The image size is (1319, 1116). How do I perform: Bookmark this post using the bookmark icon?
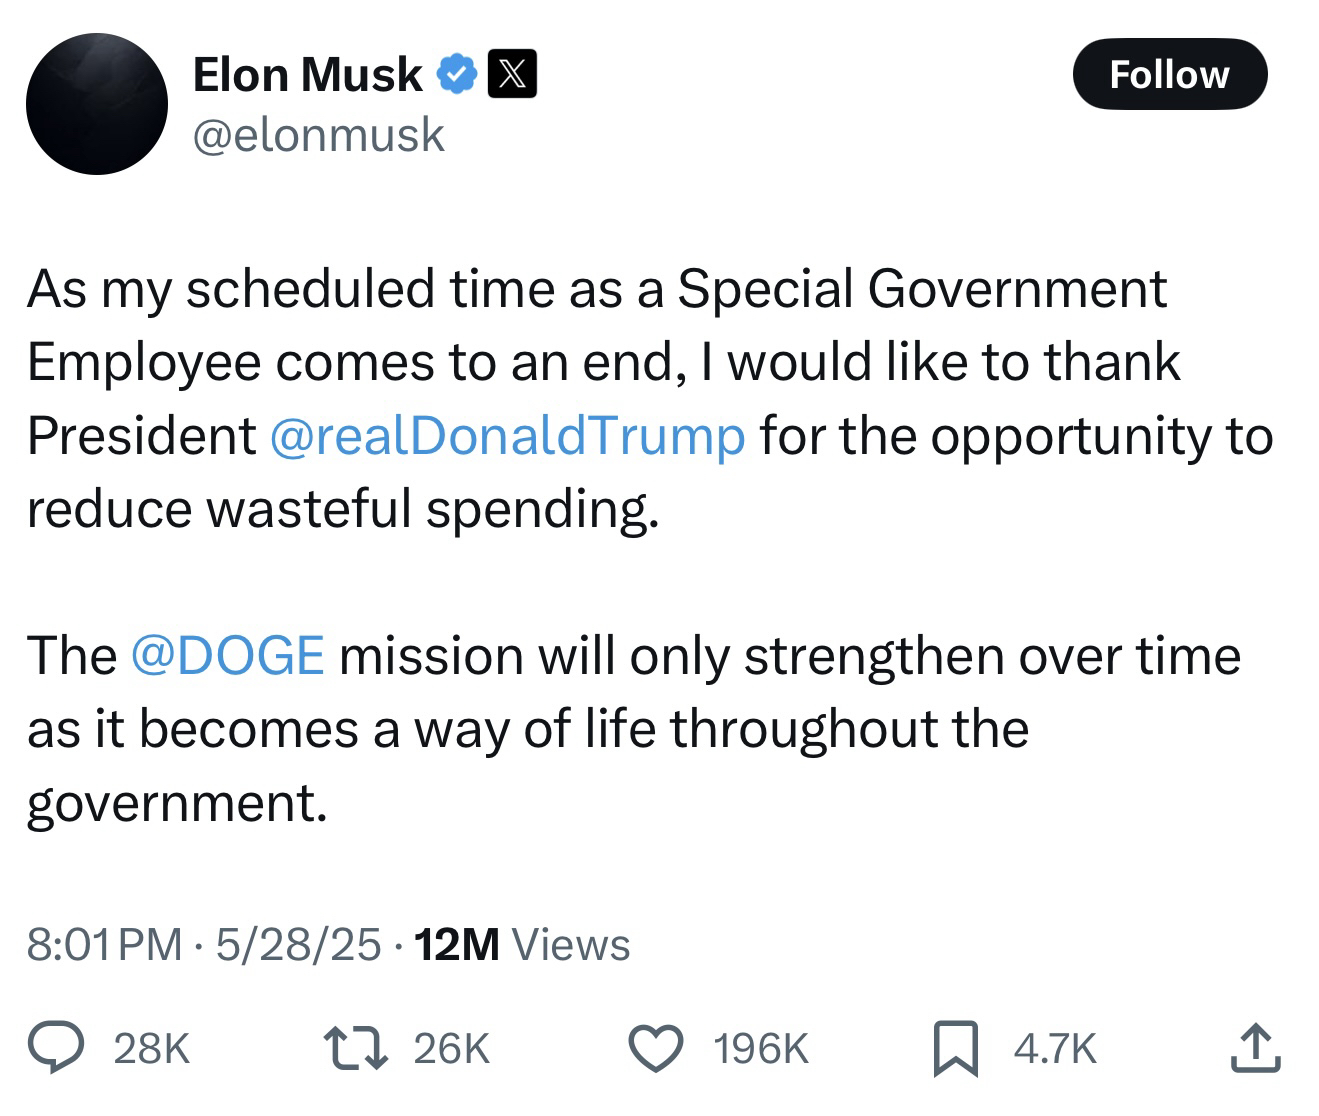coord(955,1048)
